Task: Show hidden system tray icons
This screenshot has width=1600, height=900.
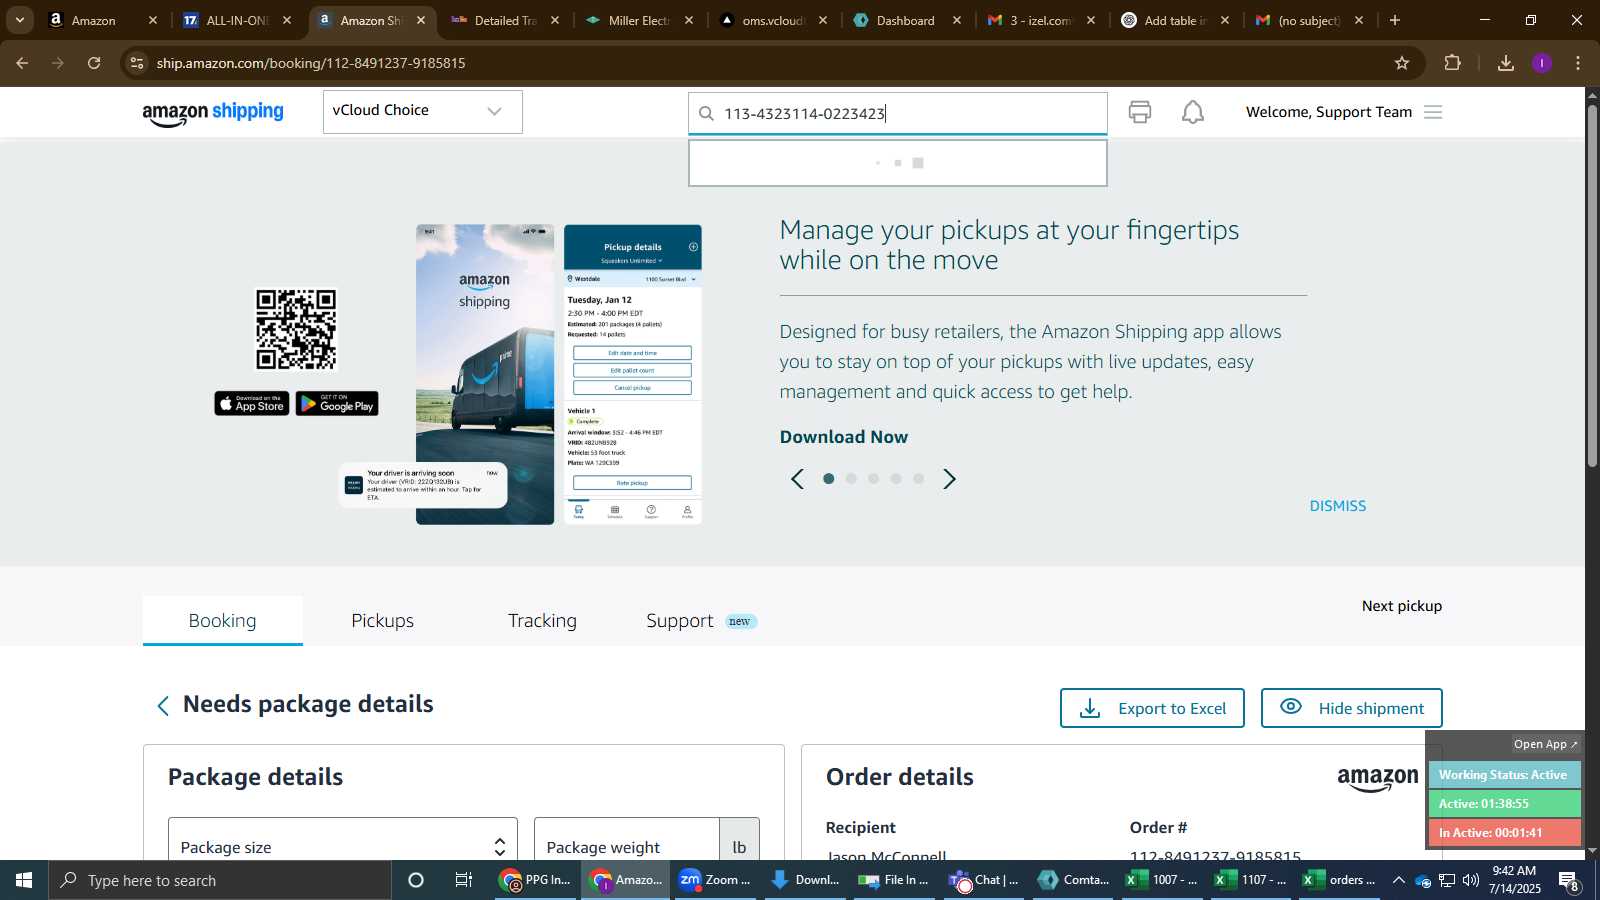Action: tap(1398, 880)
